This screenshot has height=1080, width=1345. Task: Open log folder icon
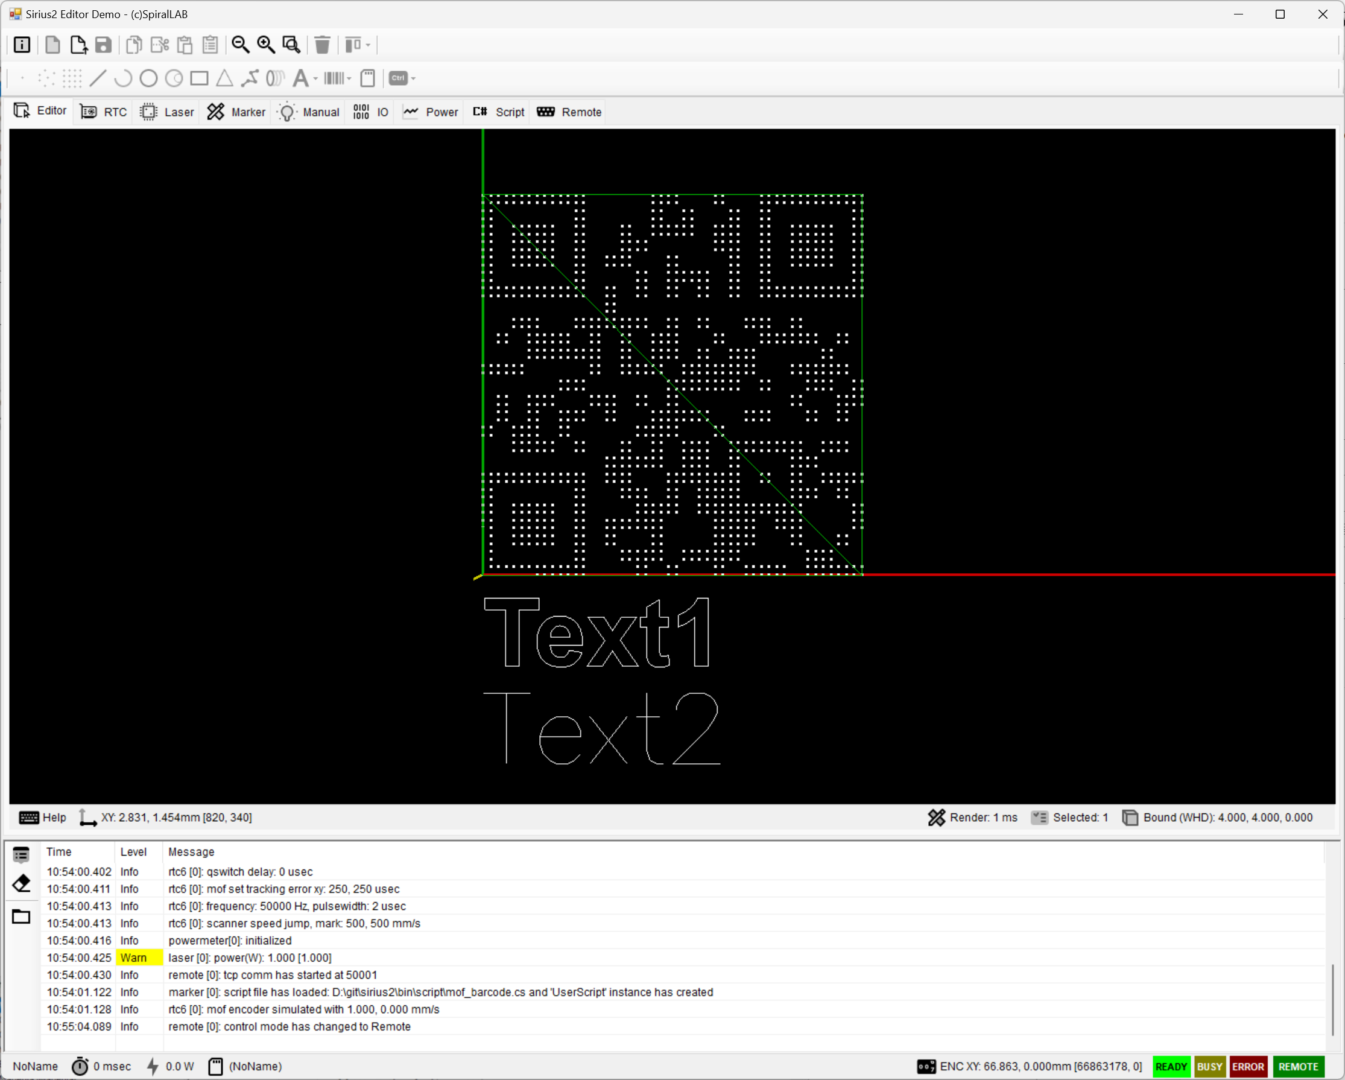pyautogui.click(x=21, y=916)
